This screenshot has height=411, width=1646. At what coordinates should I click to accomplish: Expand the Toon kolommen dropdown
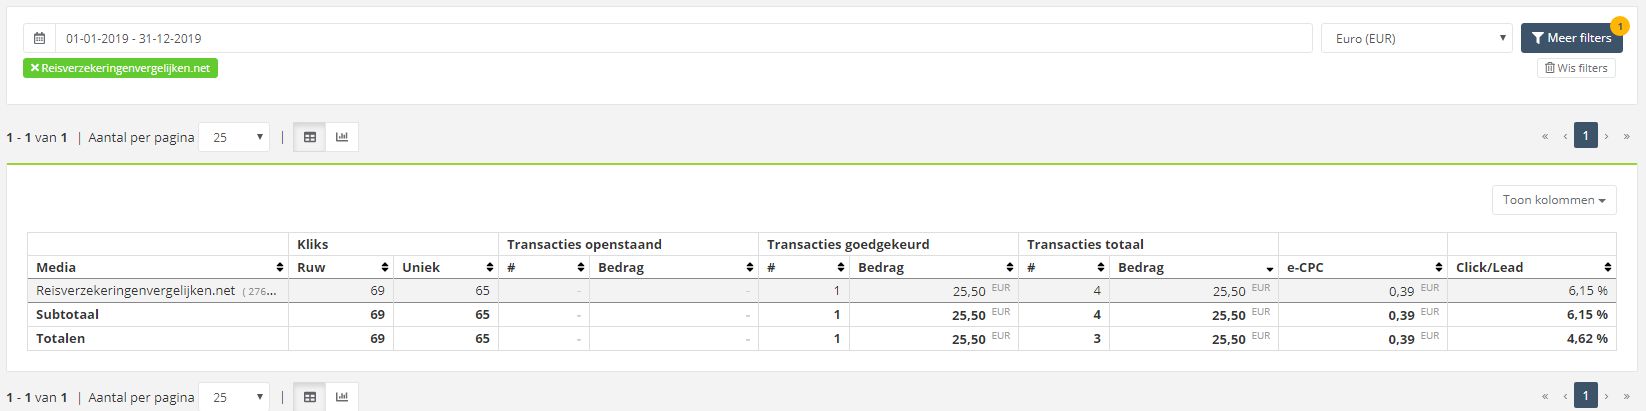1554,200
